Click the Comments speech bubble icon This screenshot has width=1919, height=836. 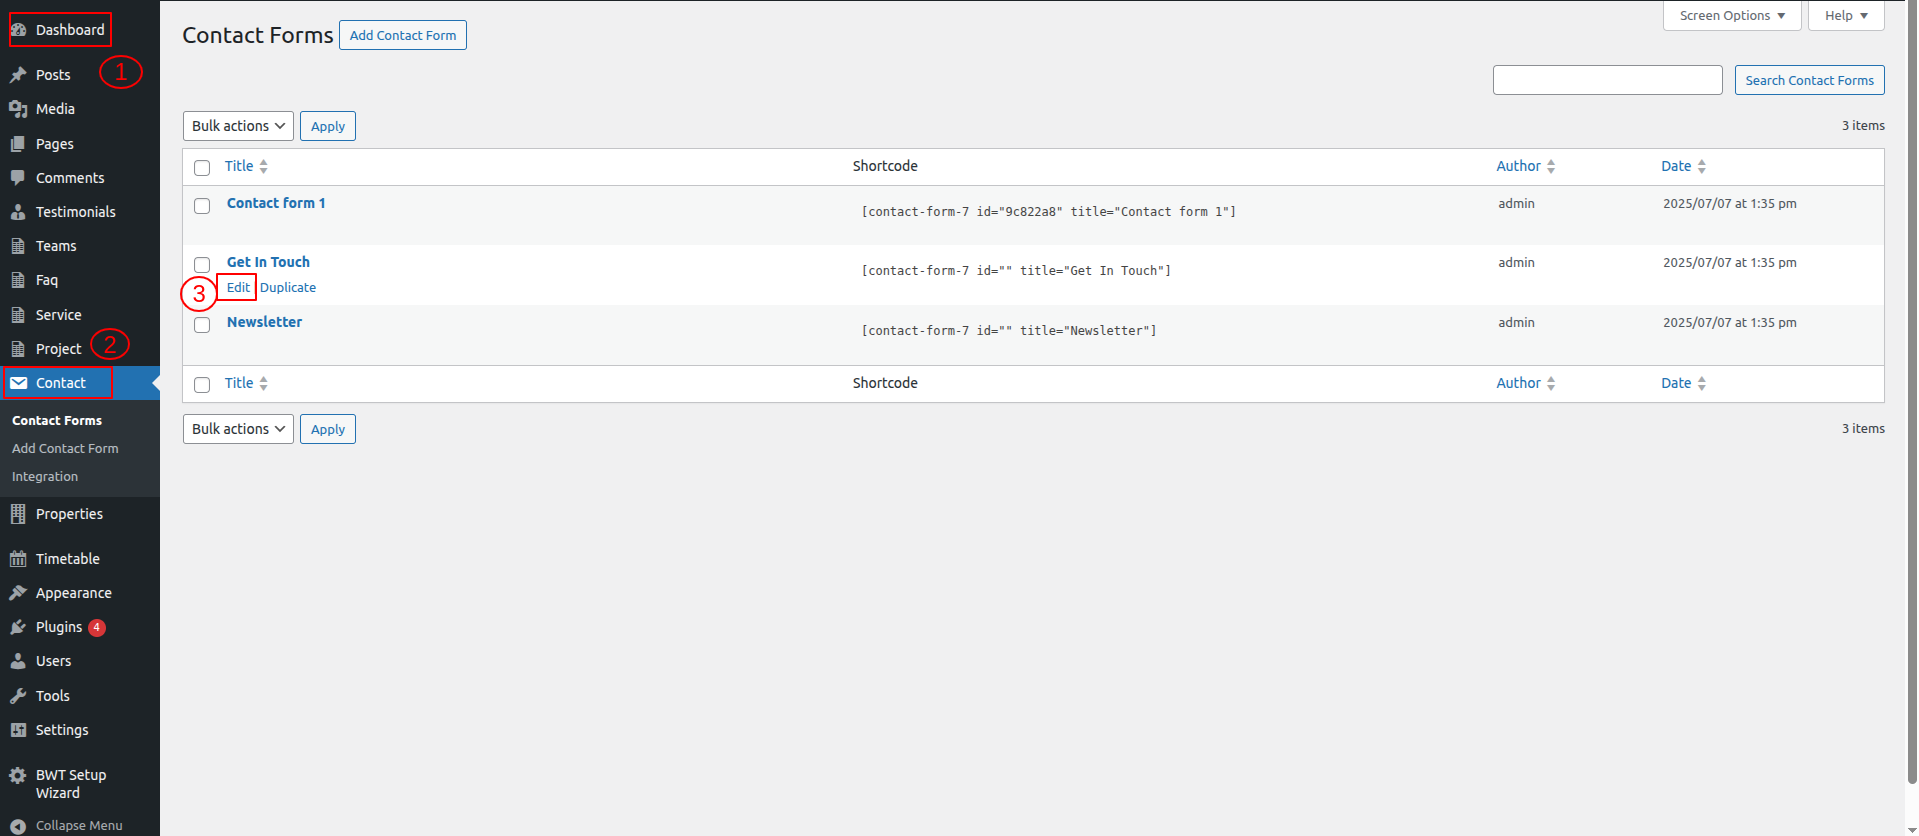(x=18, y=178)
